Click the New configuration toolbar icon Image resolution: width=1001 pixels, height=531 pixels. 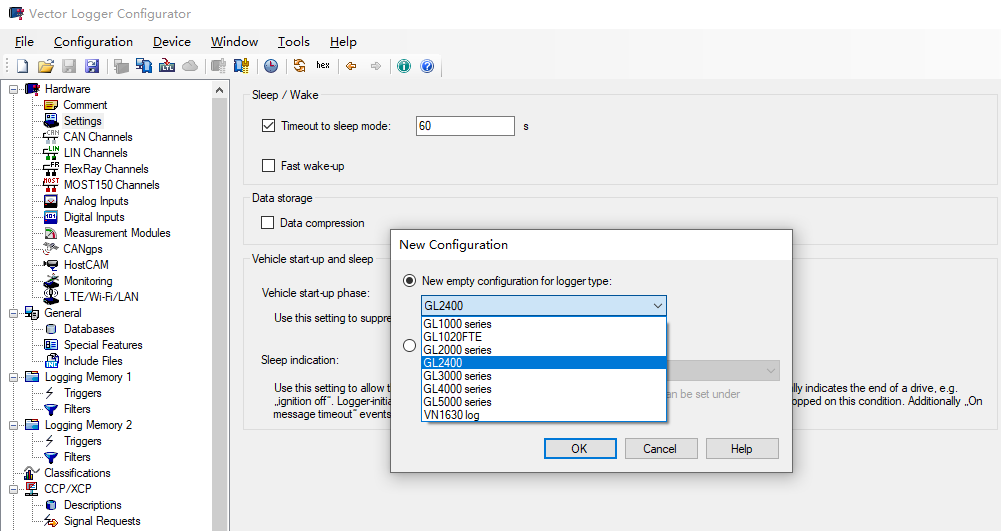(22, 66)
